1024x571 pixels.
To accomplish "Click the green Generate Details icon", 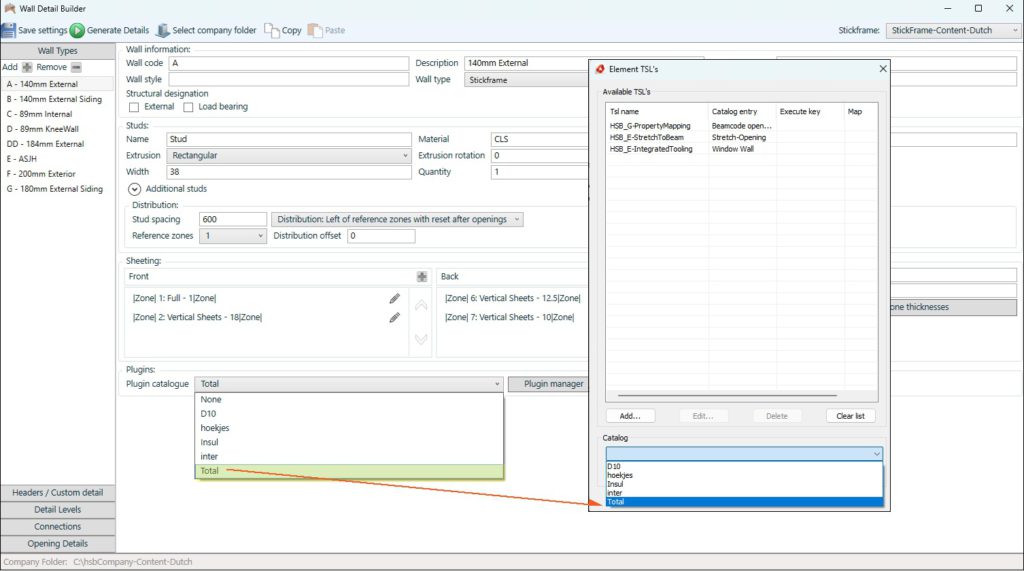I will coord(77,30).
